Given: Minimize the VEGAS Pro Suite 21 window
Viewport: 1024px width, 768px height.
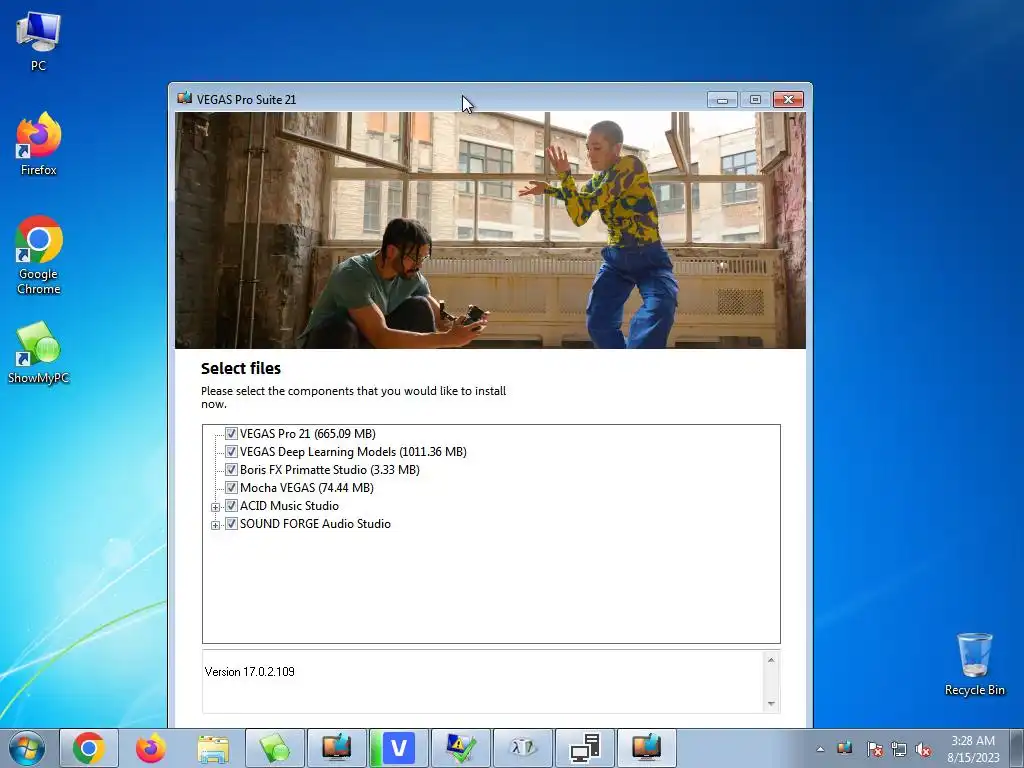Looking at the screenshot, I should point(722,99).
